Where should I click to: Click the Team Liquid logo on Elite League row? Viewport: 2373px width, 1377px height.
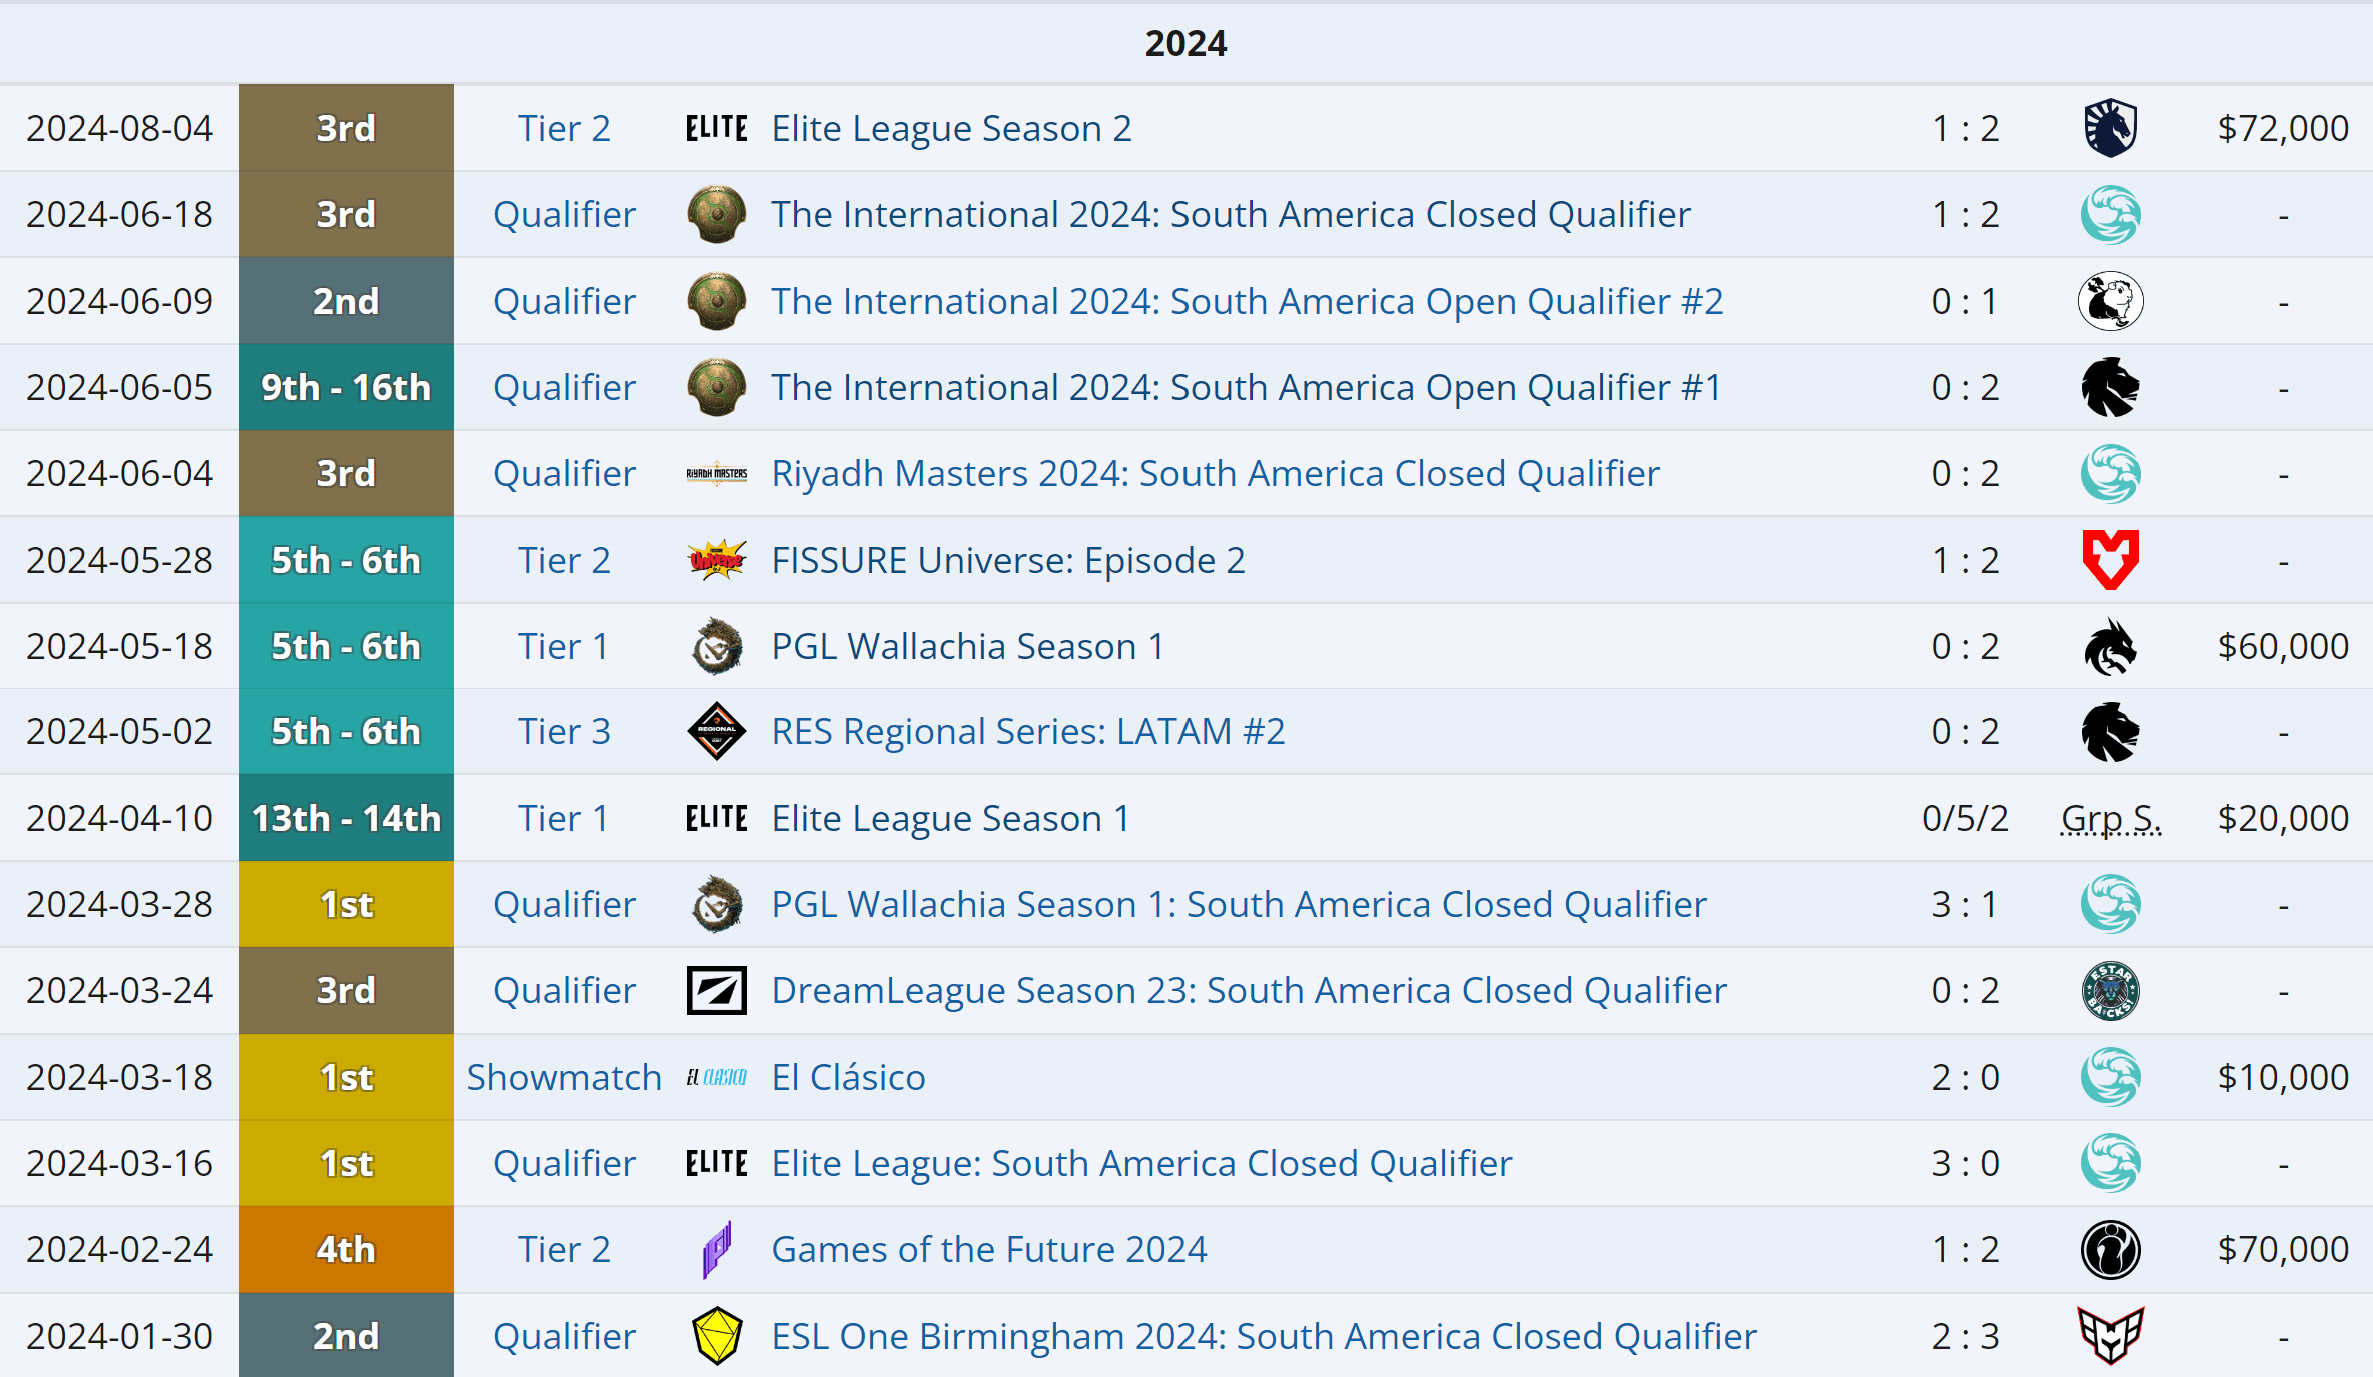click(x=2112, y=127)
